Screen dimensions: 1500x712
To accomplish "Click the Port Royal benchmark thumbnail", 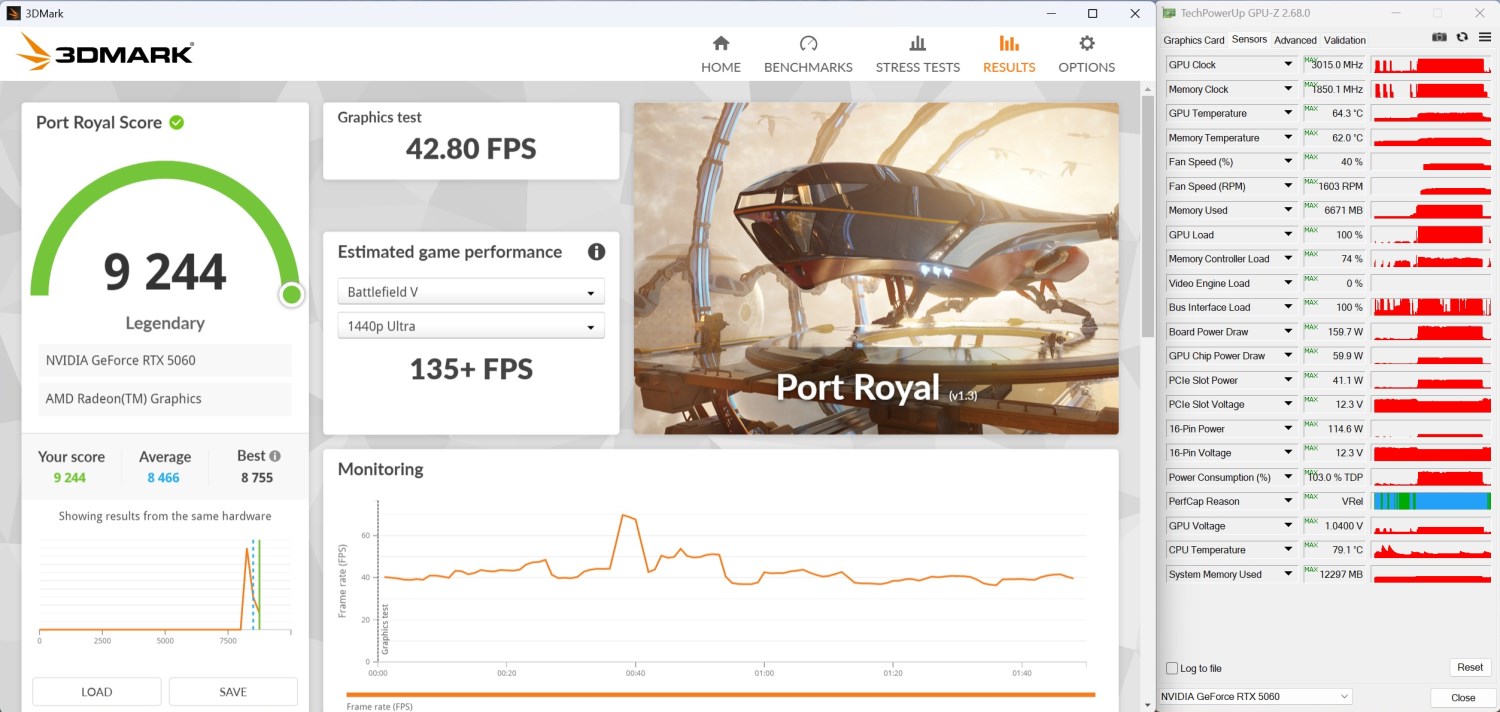I will [876, 268].
